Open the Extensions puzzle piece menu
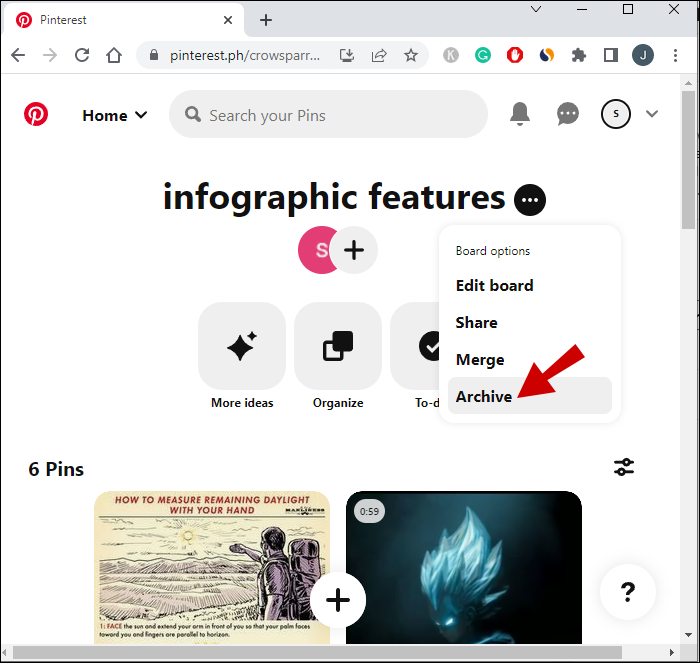The width and height of the screenshot is (700, 663). pyautogui.click(x=579, y=55)
